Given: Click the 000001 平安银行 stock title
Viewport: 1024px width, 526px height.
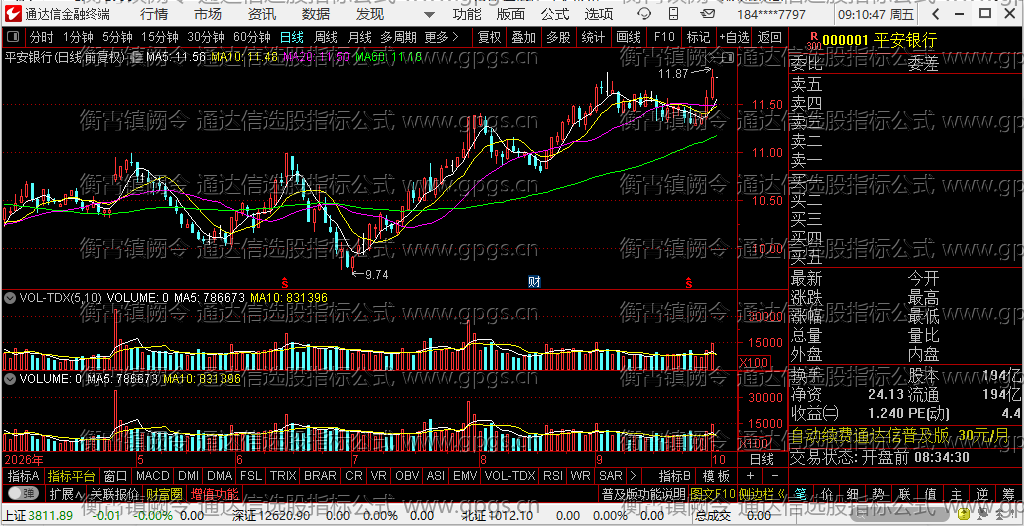Looking at the screenshot, I should point(879,41).
